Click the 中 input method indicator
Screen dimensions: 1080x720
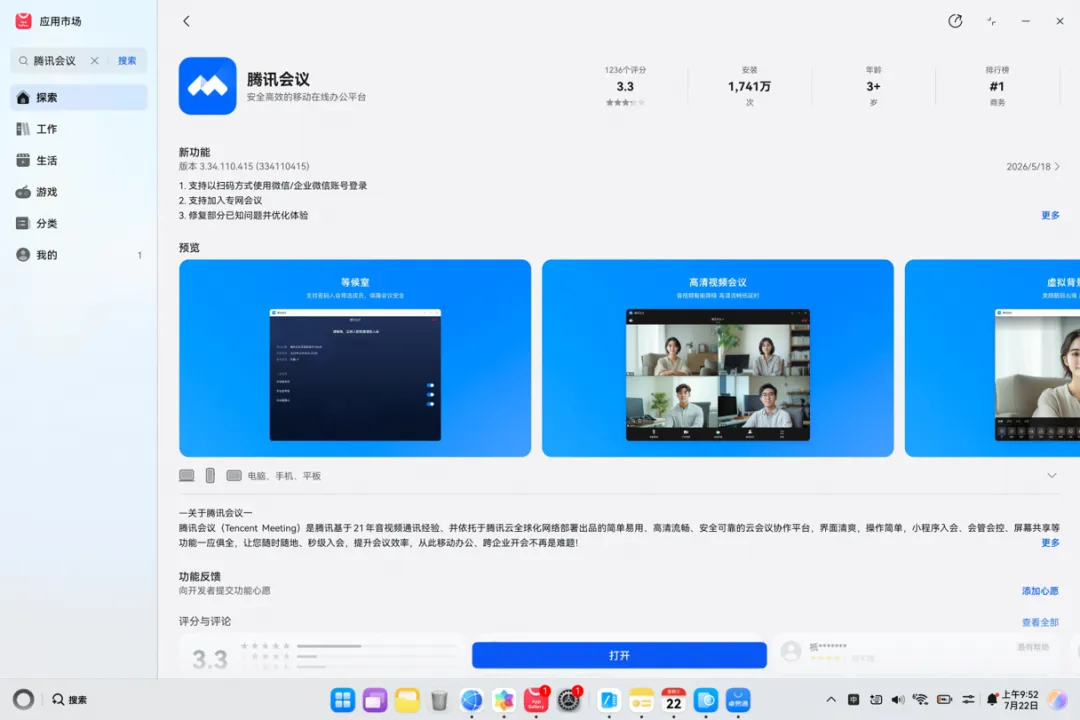pos(853,699)
